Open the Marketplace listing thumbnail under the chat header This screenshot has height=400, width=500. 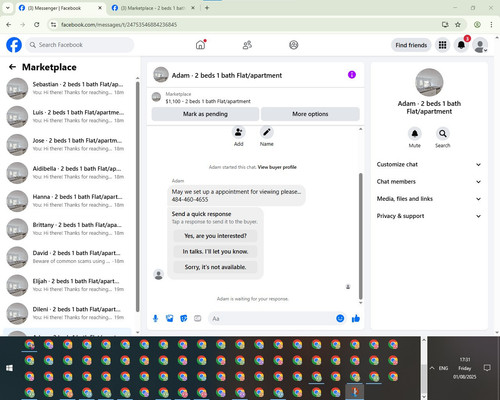click(x=156, y=97)
